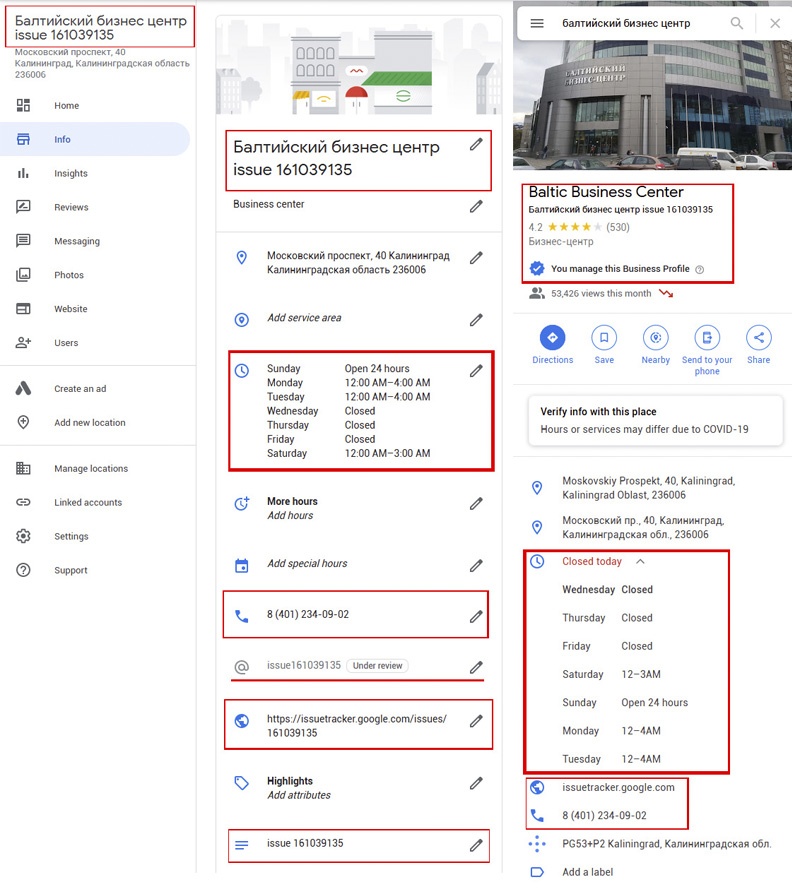
Task: Edit the phone number pencil icon
Action: pyautogui.click(x=476, y=616)
